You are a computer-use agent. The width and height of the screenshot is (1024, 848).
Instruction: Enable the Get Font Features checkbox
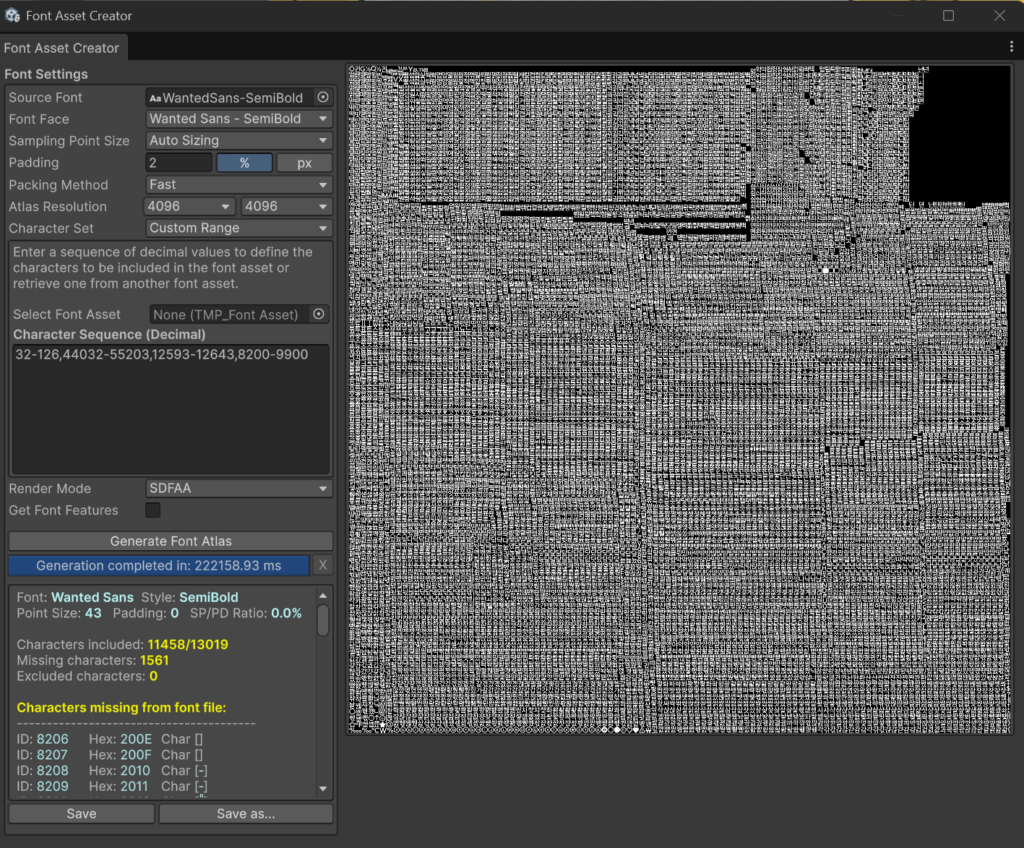pyautogui.click(x=153, y=511)
